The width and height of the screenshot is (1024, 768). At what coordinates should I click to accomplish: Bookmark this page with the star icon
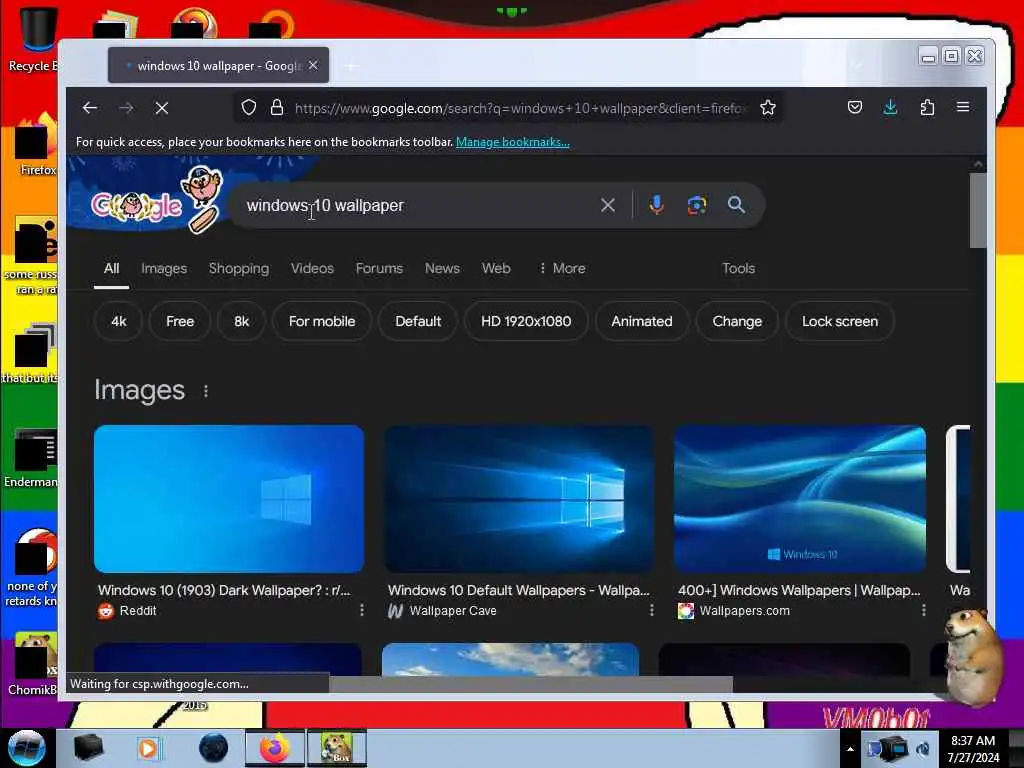click(768, 108)
